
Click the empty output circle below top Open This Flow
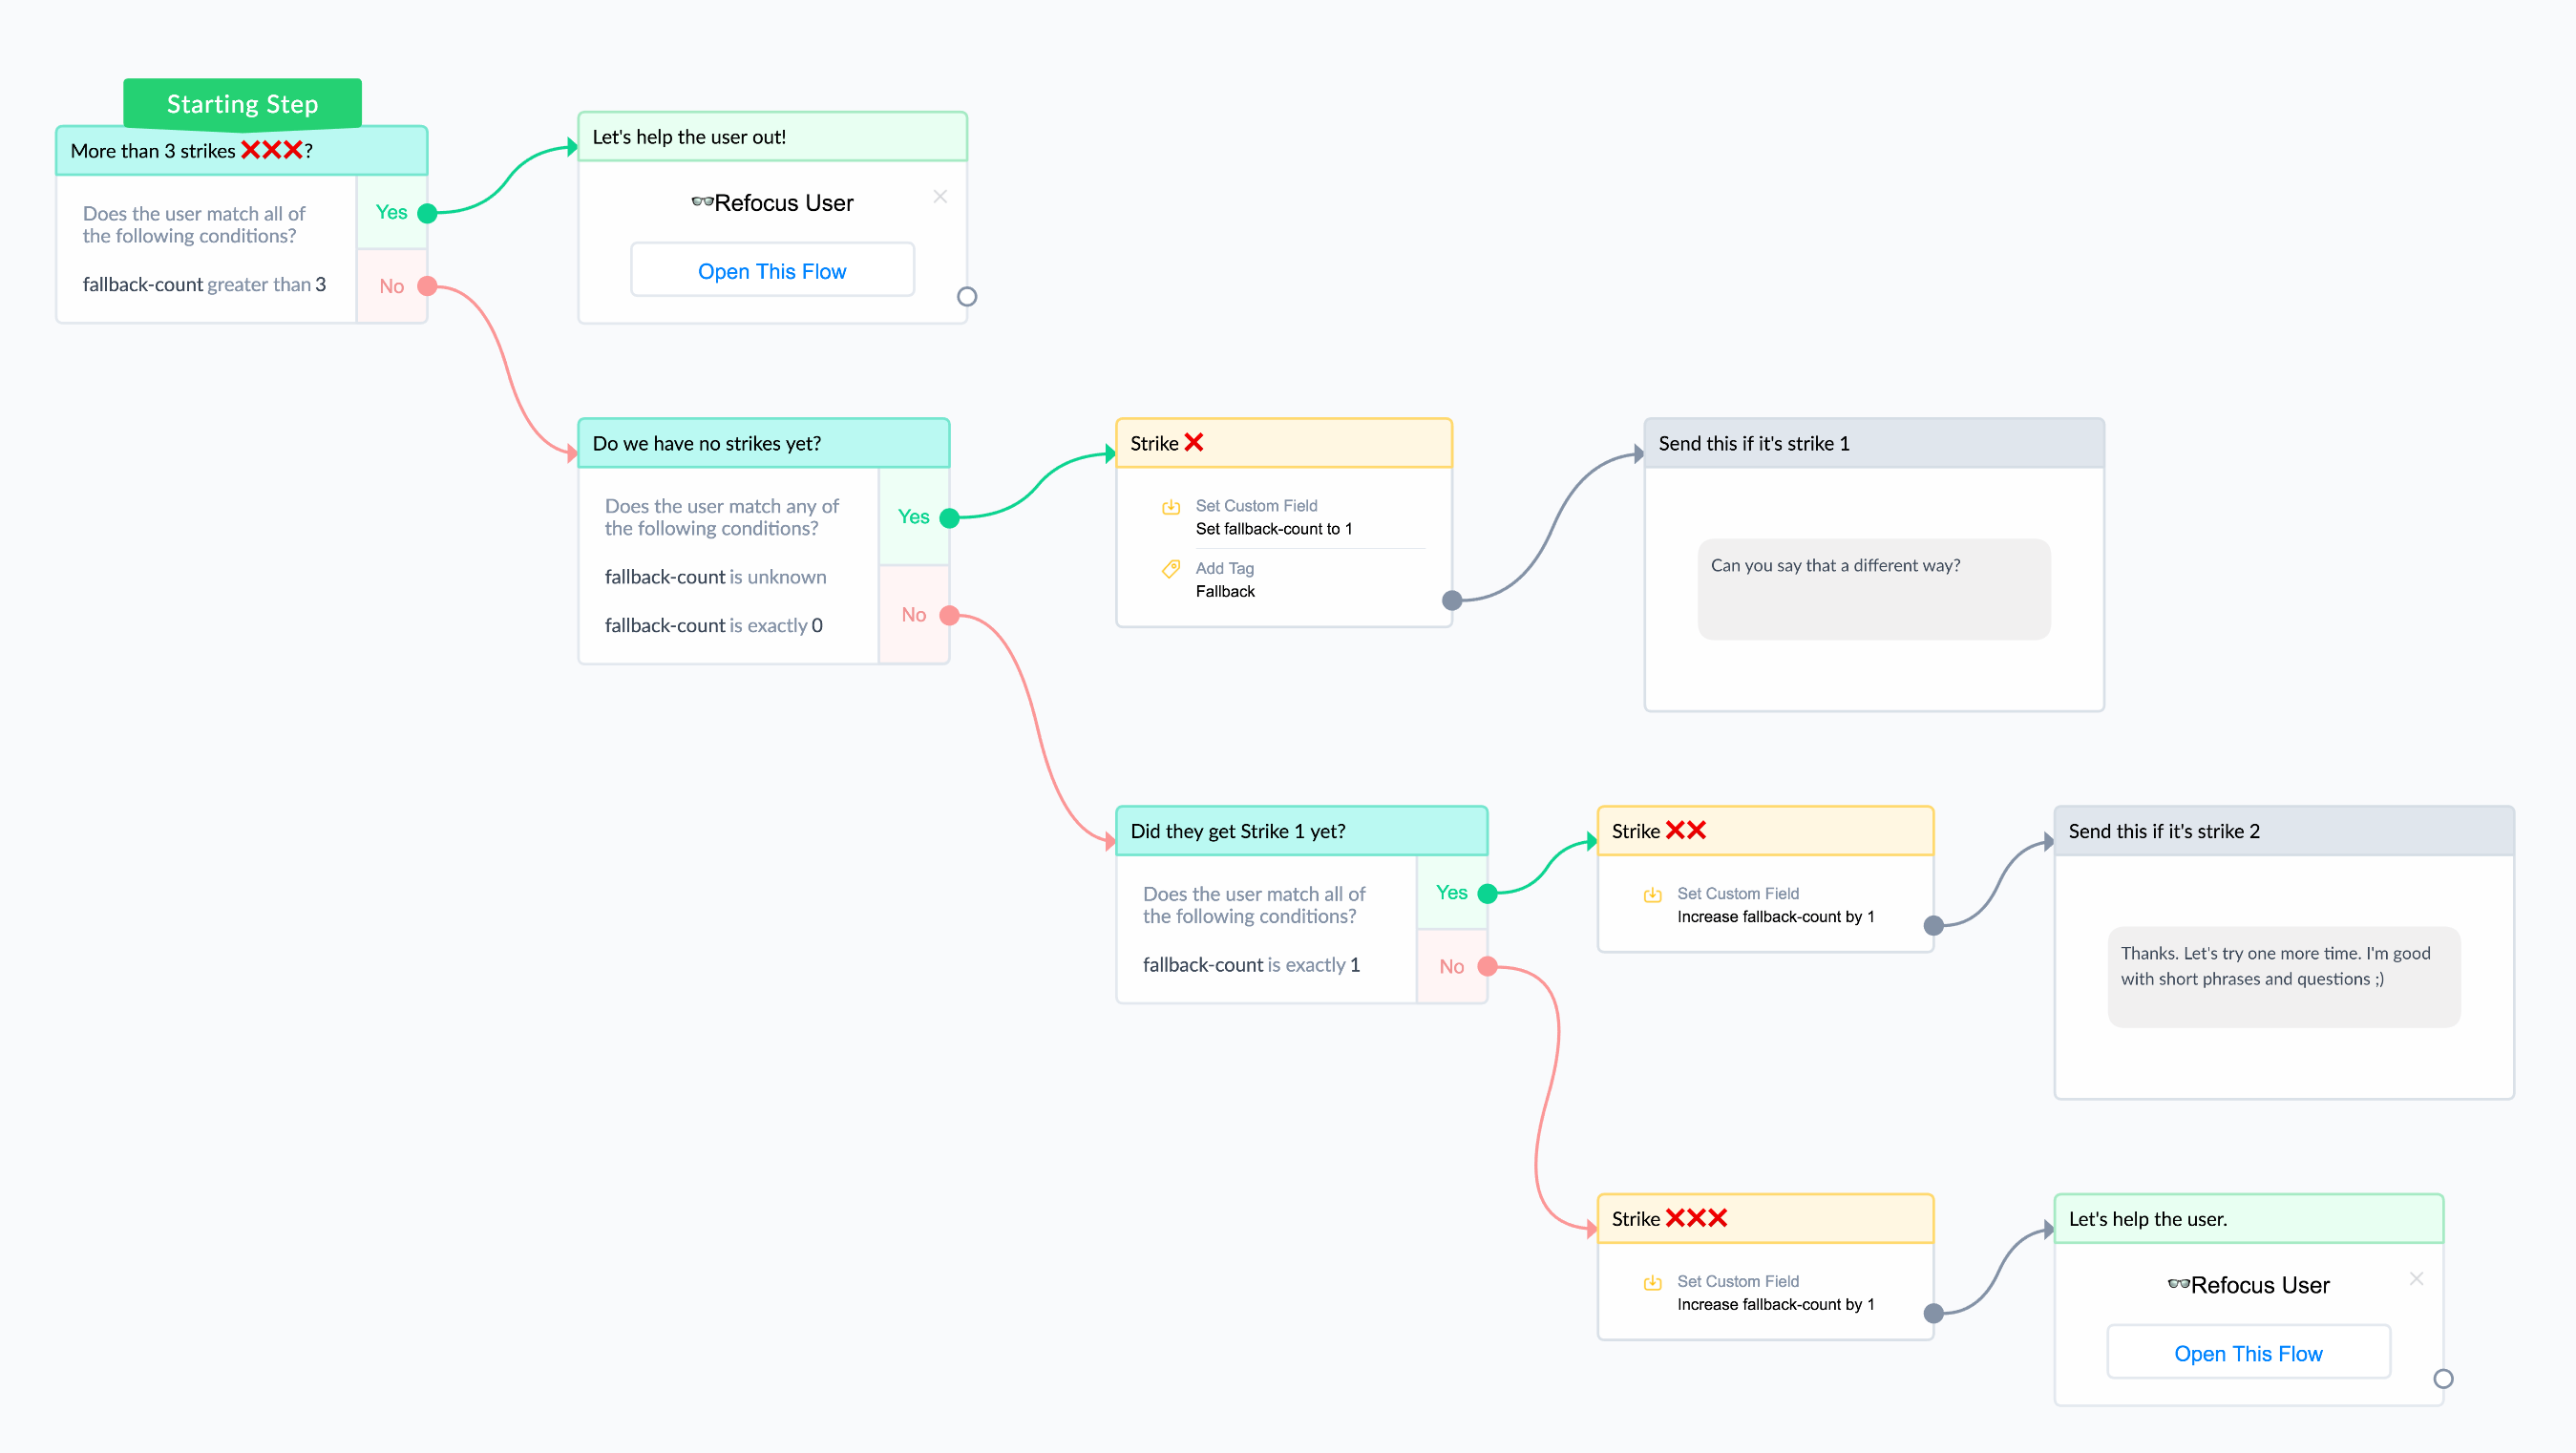tap(967, 297)
